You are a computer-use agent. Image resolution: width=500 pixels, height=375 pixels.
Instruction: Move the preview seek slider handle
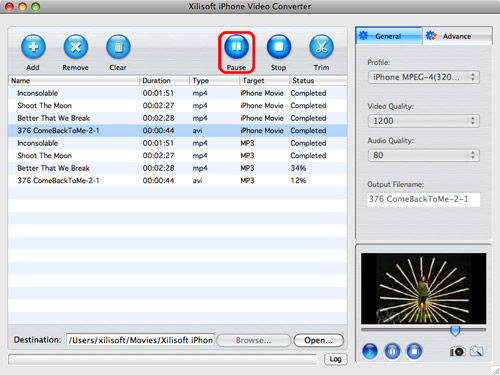455,331
